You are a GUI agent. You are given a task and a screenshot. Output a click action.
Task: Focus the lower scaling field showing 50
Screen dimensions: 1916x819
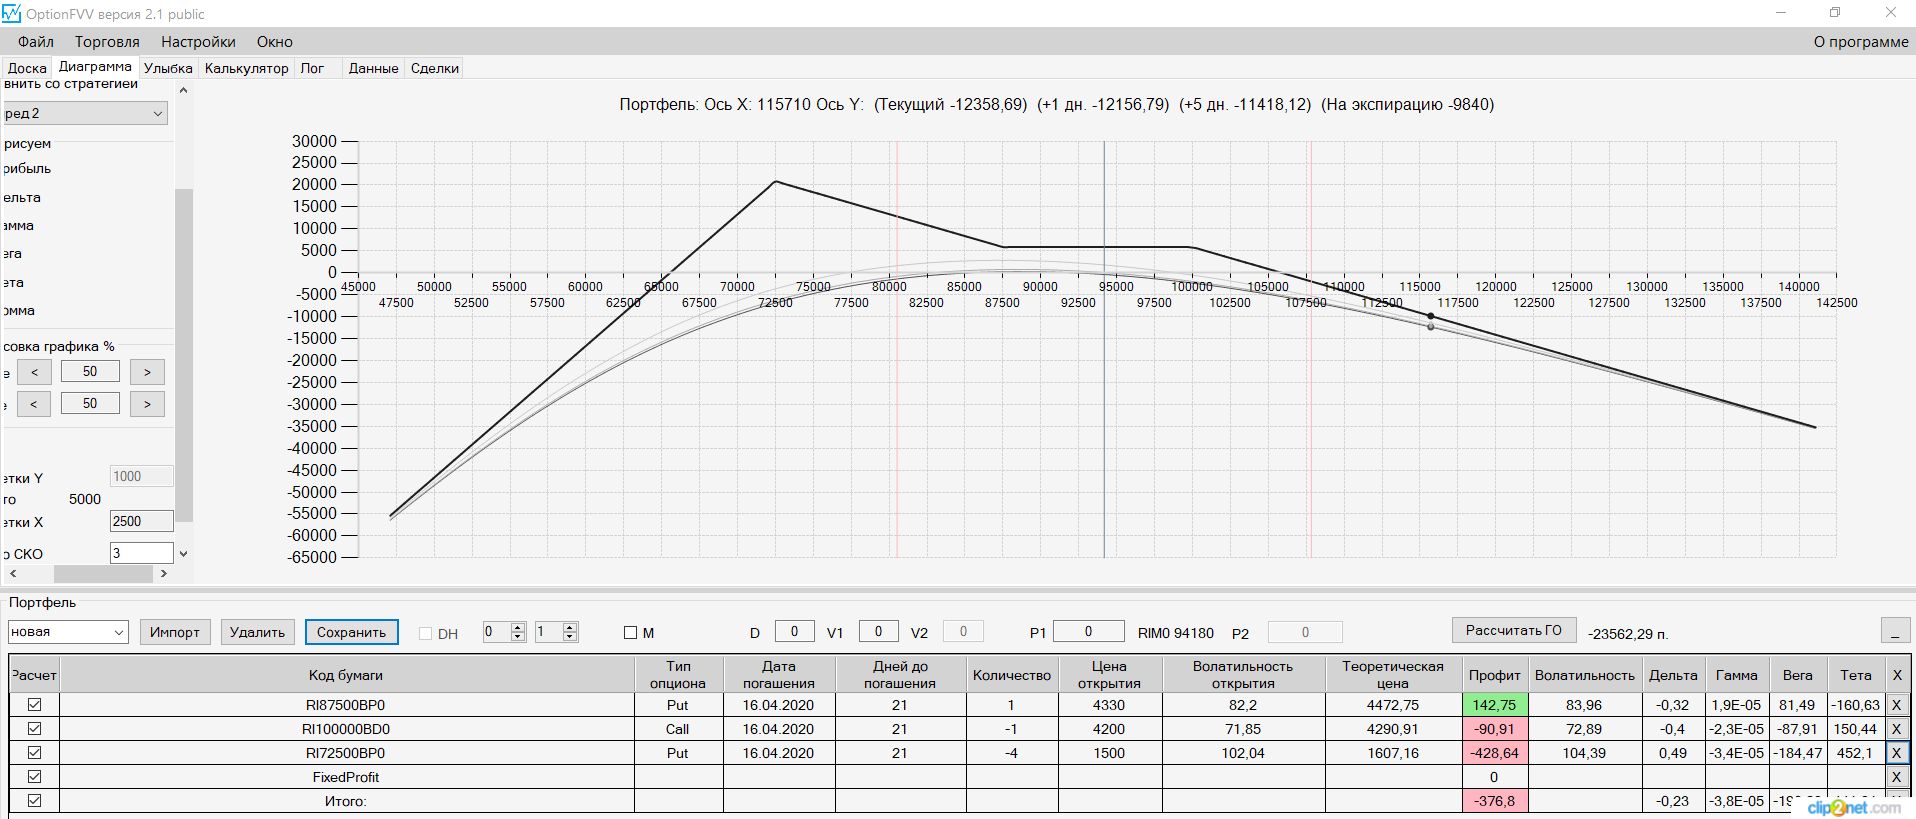(90, 403)
